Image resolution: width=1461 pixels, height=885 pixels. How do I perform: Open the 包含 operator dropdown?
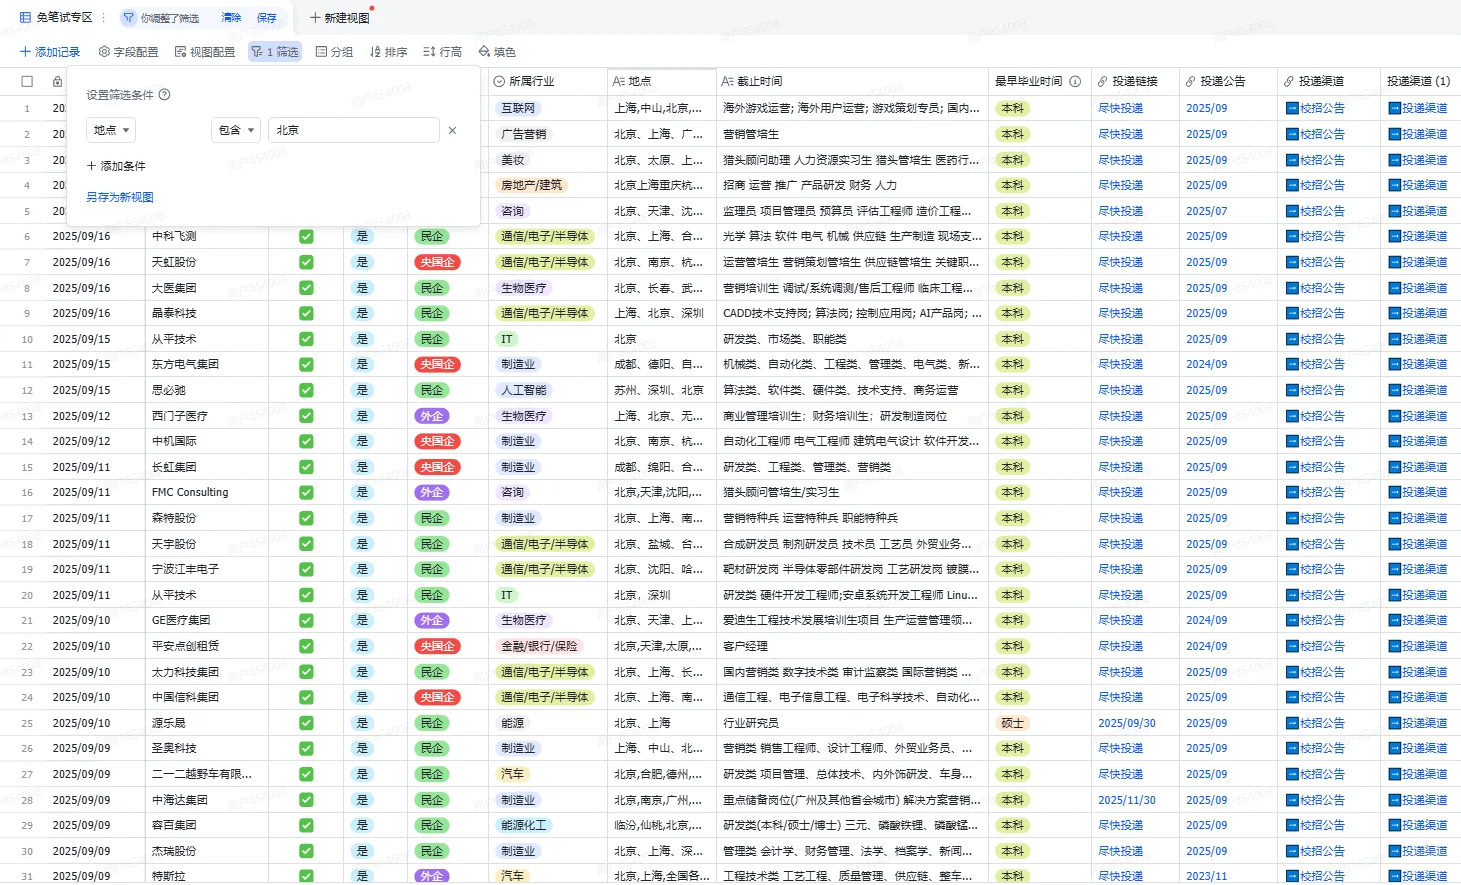(236, 130)
